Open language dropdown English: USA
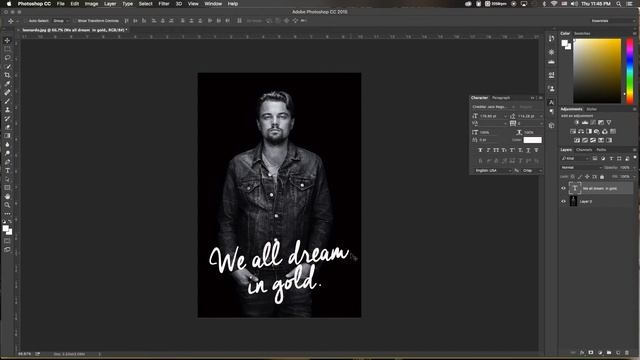The width and height of the screenshot is (640, 360). (493, 171)
